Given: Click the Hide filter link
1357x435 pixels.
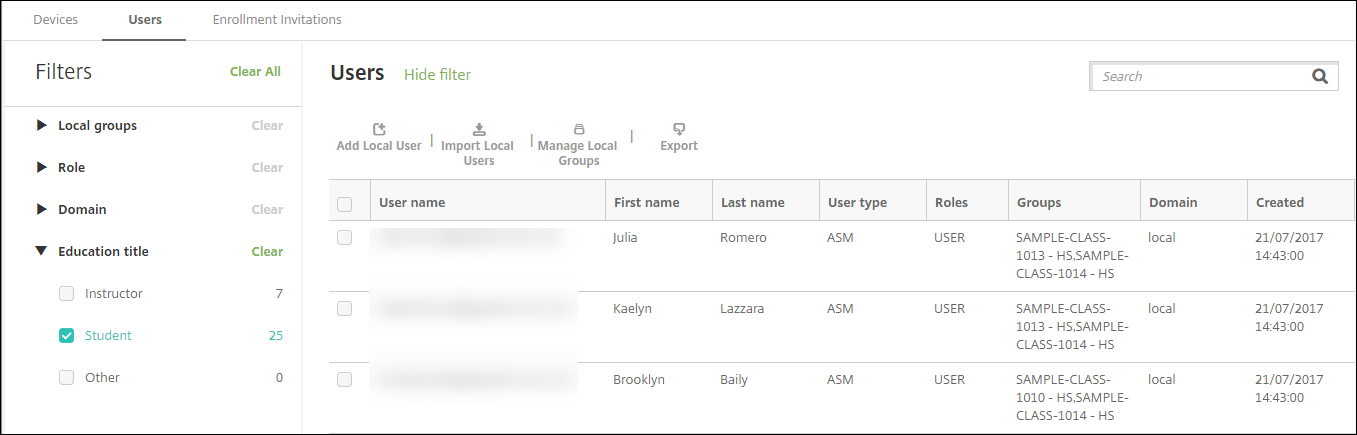Looking at the screenshot, I should 437,75.
